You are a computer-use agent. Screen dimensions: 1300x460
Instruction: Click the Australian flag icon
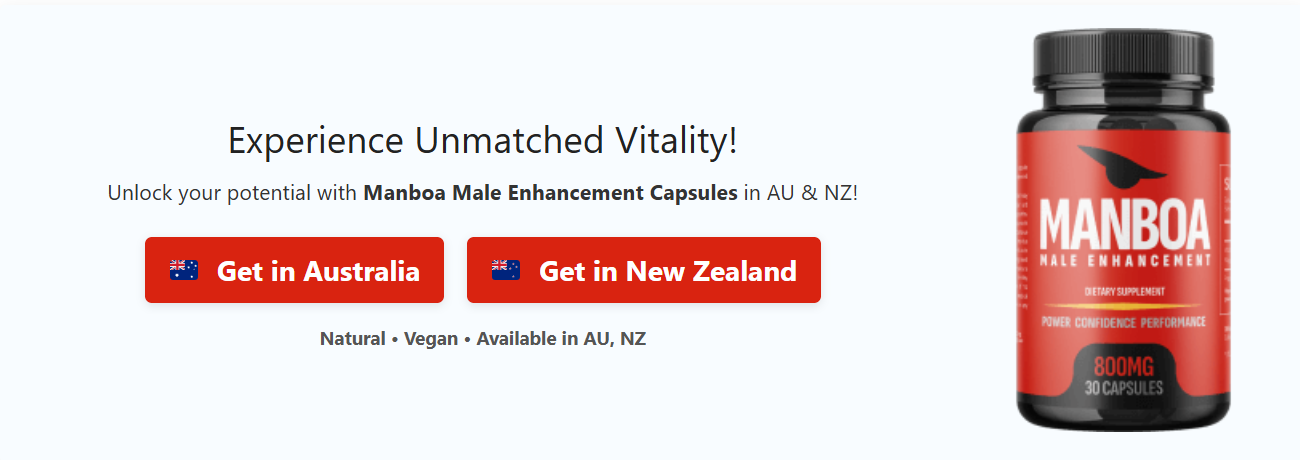(x=184, y=270)
